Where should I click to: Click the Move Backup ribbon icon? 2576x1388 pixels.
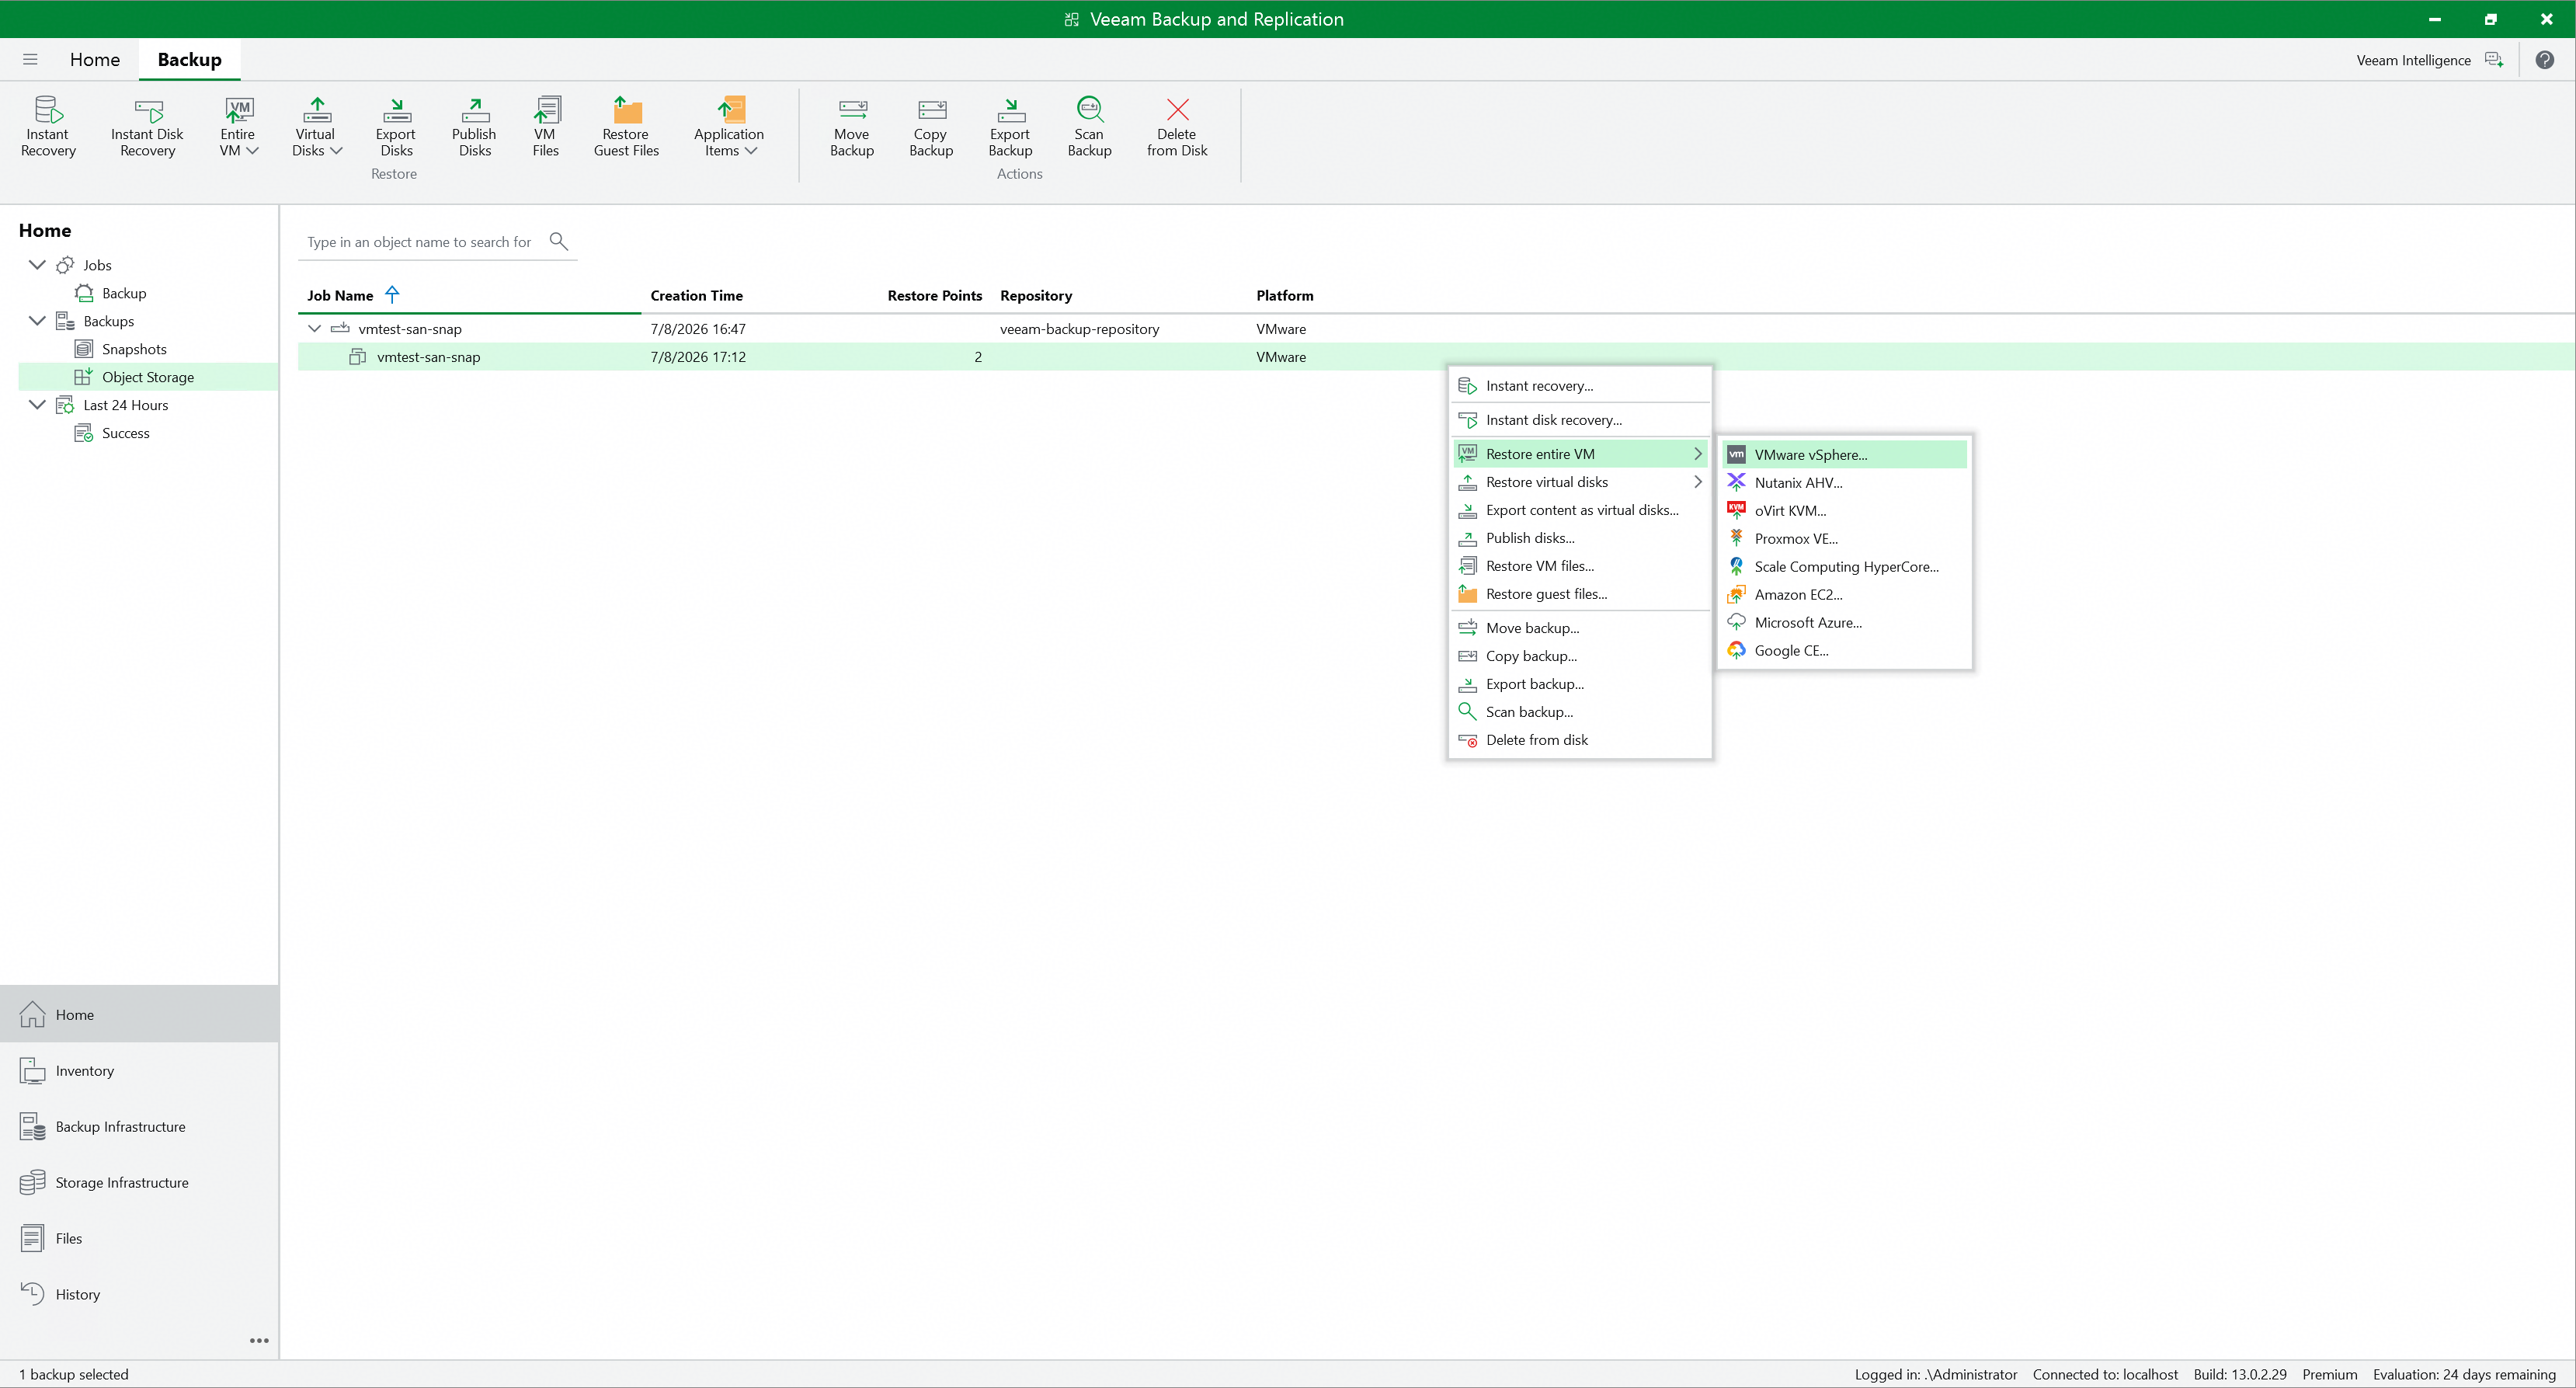click(x=852, y=110)
